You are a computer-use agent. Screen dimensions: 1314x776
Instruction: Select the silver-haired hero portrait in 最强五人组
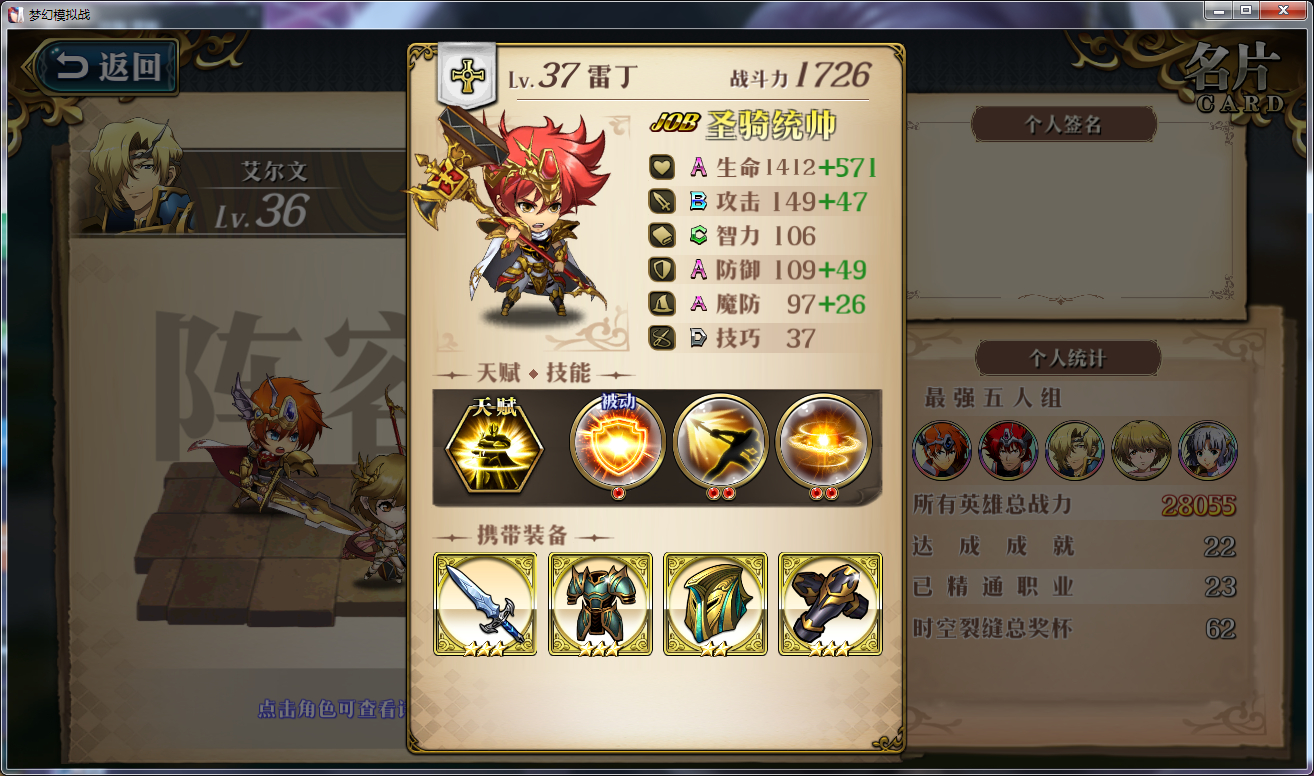[1208, 450]
